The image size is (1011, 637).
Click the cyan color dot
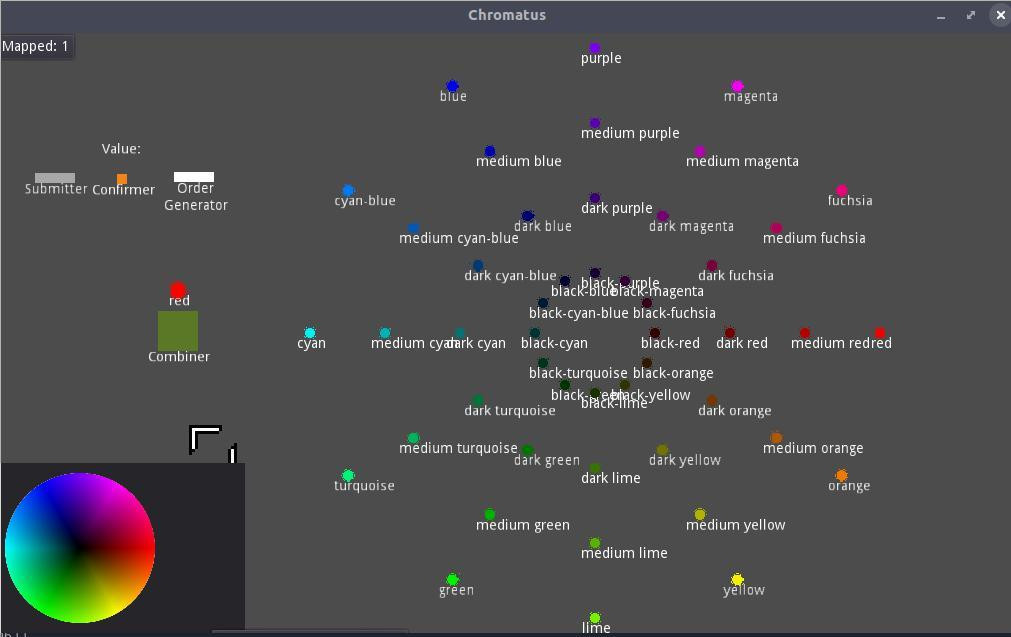pos(309,333)
